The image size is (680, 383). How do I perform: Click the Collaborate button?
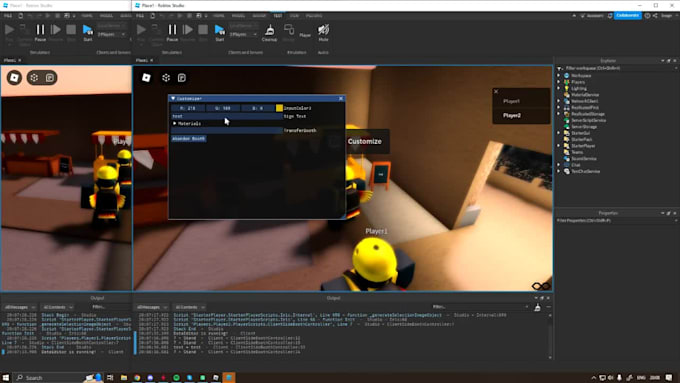click(x=627, y=16)
